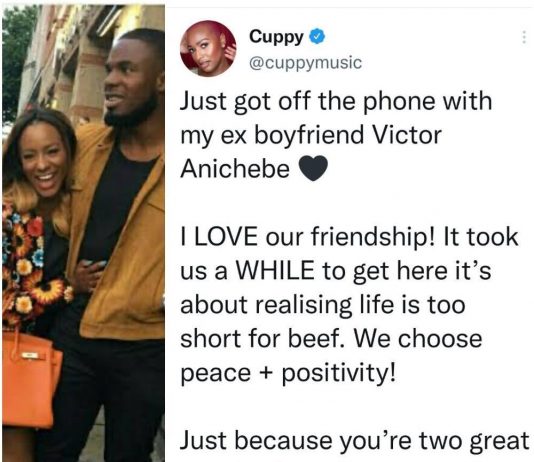Click the 'peace + positivity!' line
This screenshot has height=462, width=534.
288,373
